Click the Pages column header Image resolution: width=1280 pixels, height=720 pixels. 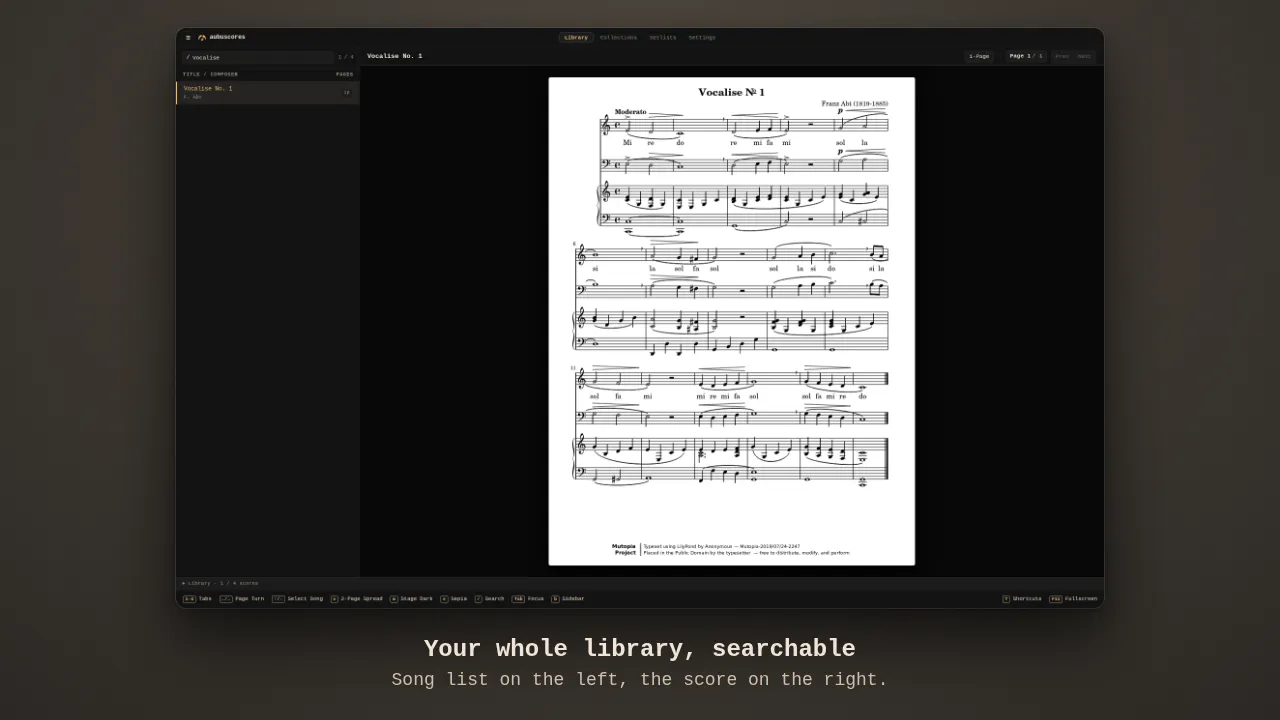344,74
